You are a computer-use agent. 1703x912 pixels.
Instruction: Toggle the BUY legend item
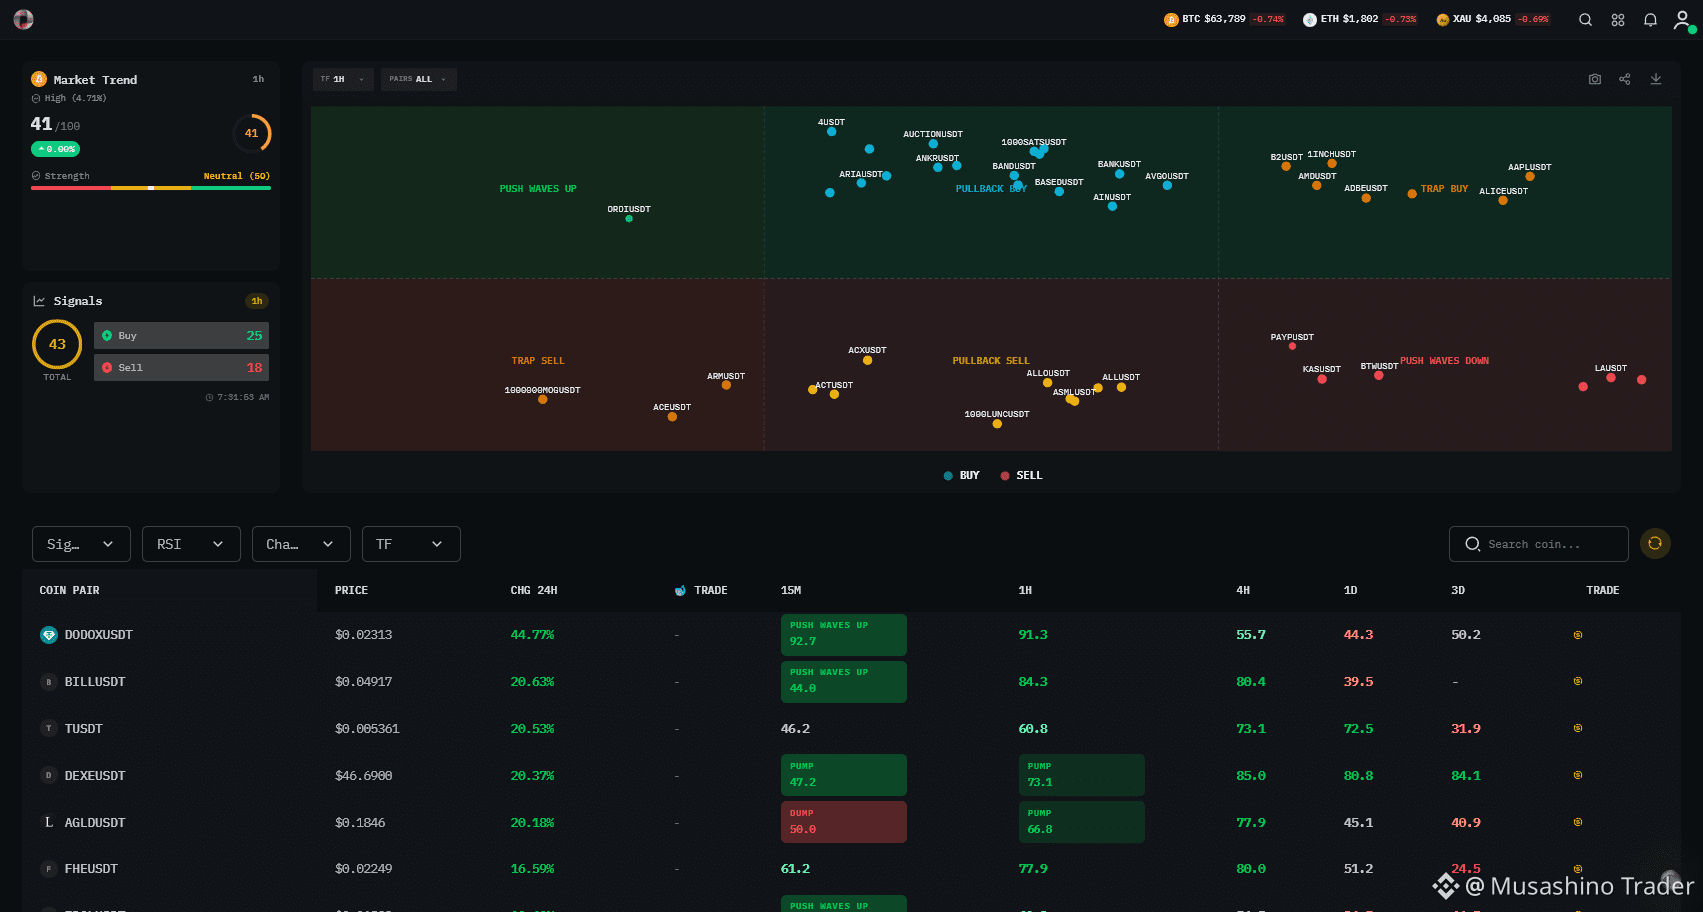[961, 476]
